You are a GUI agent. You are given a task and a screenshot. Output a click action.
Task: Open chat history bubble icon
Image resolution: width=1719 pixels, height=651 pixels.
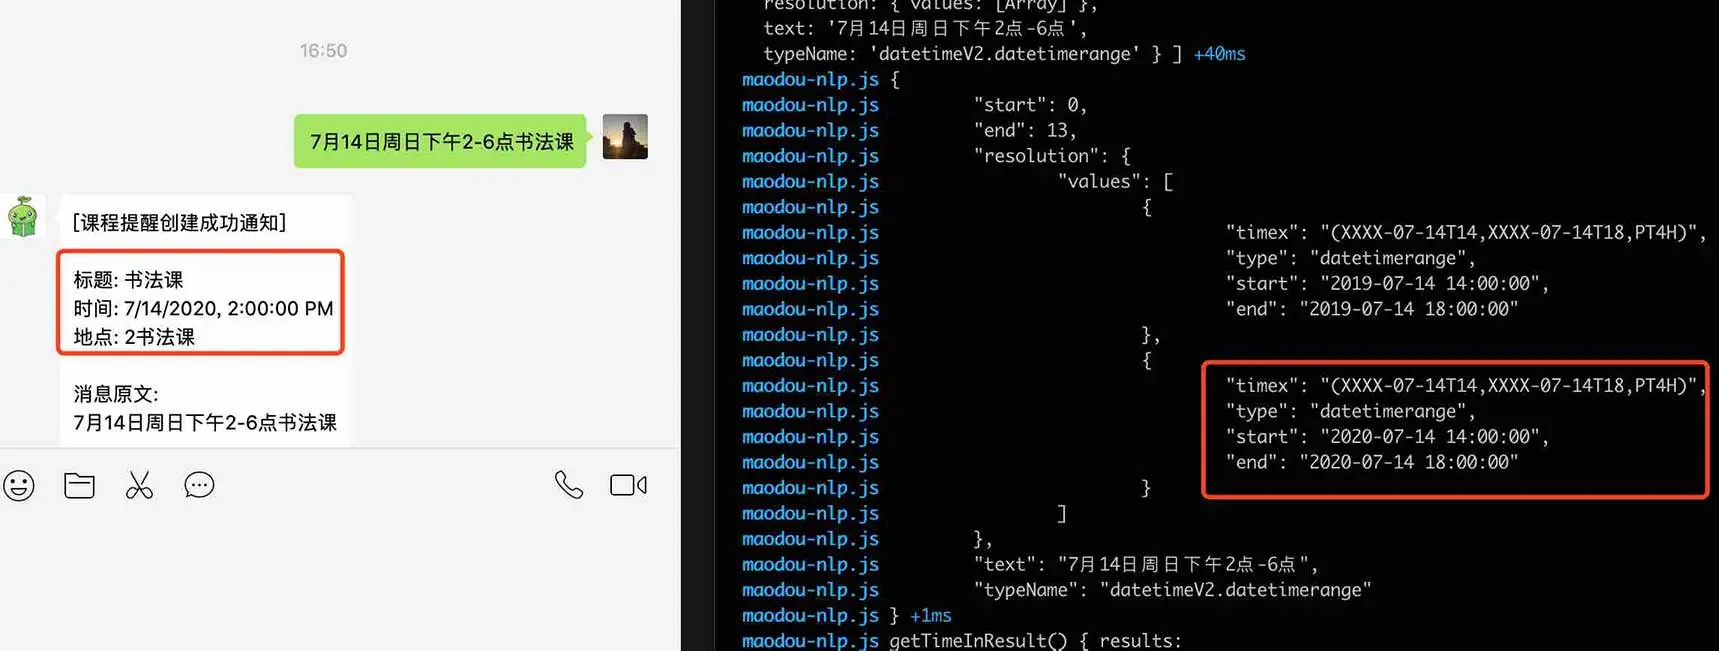pos(199,485)
